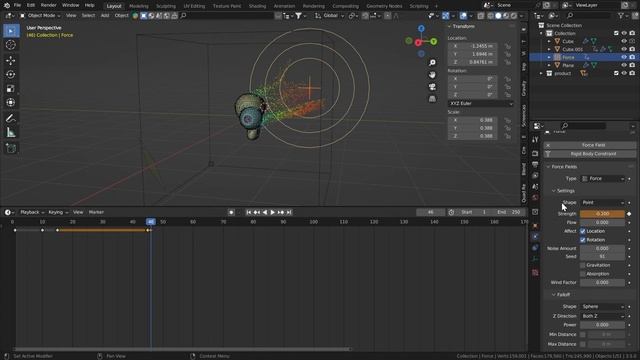The height and width of the screenshot is (360, 640).
Task: Click the Y axis on navigation gizmo
Action: (433, 41)
